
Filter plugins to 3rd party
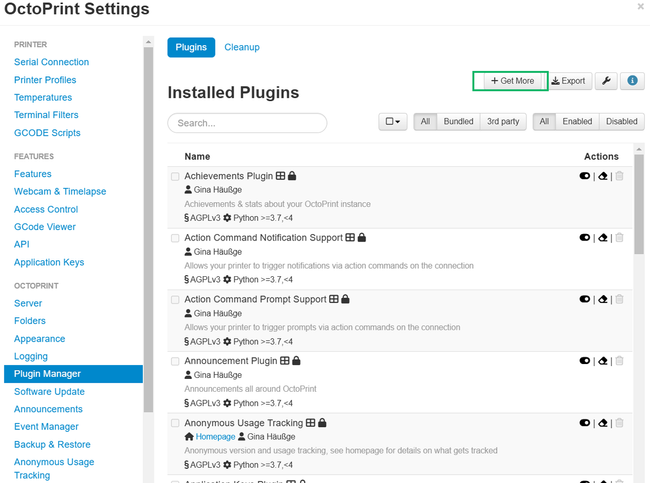click(503, 122)
